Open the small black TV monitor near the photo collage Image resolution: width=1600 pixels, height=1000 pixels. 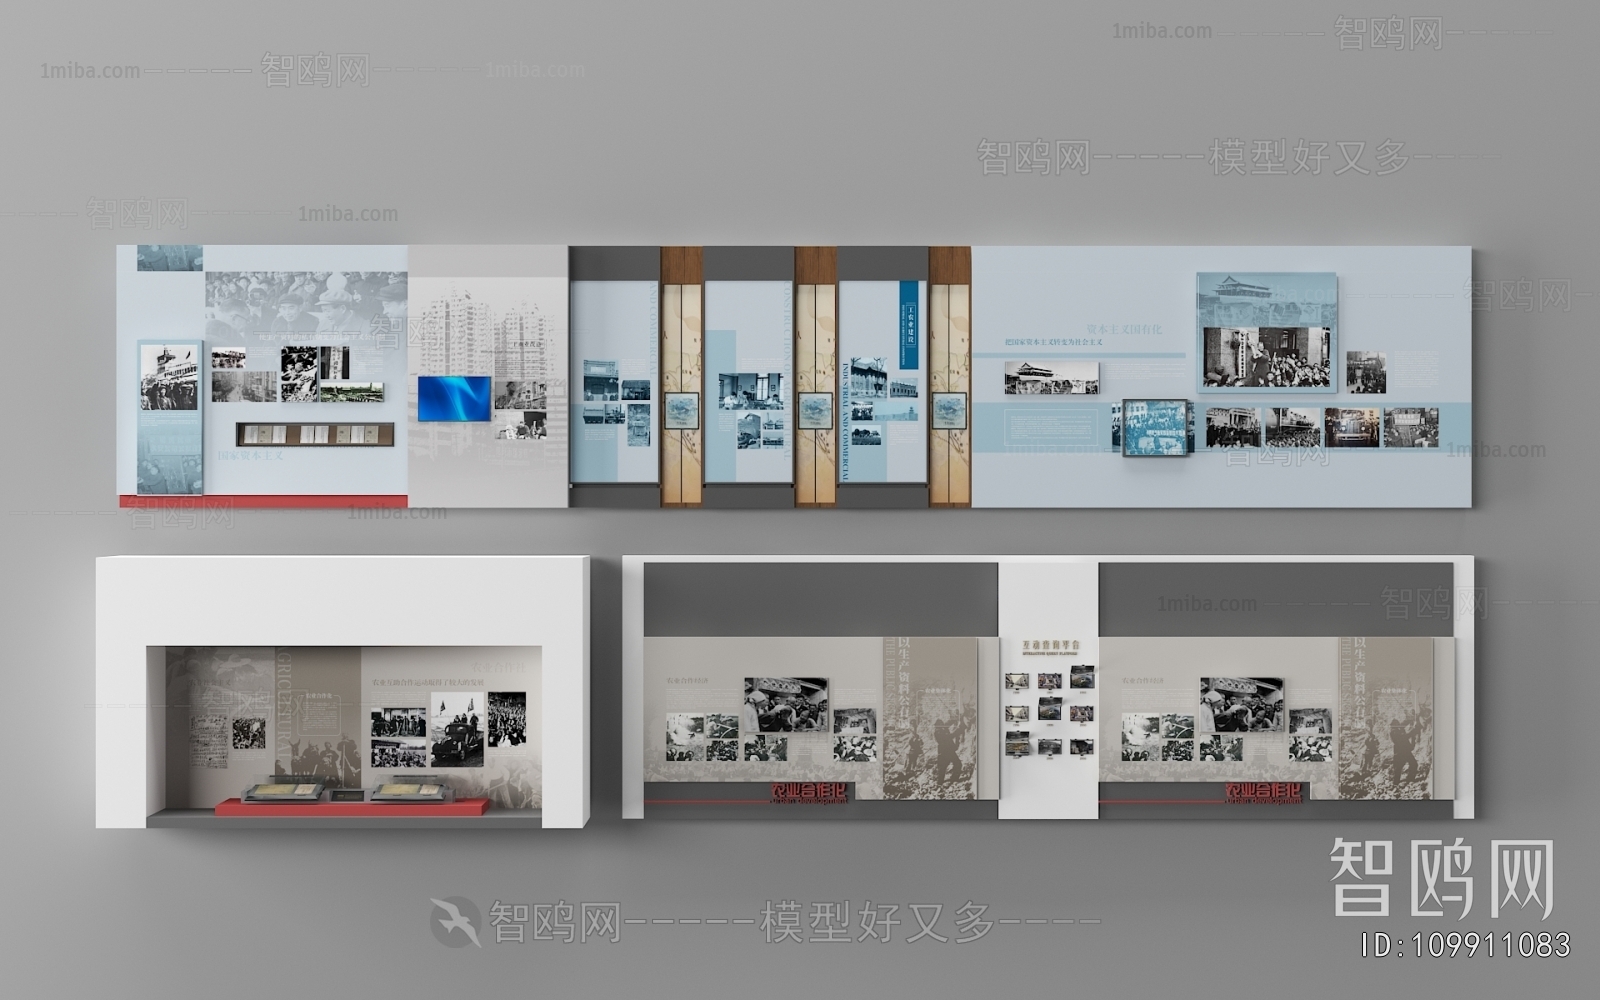pos(1154,429)
